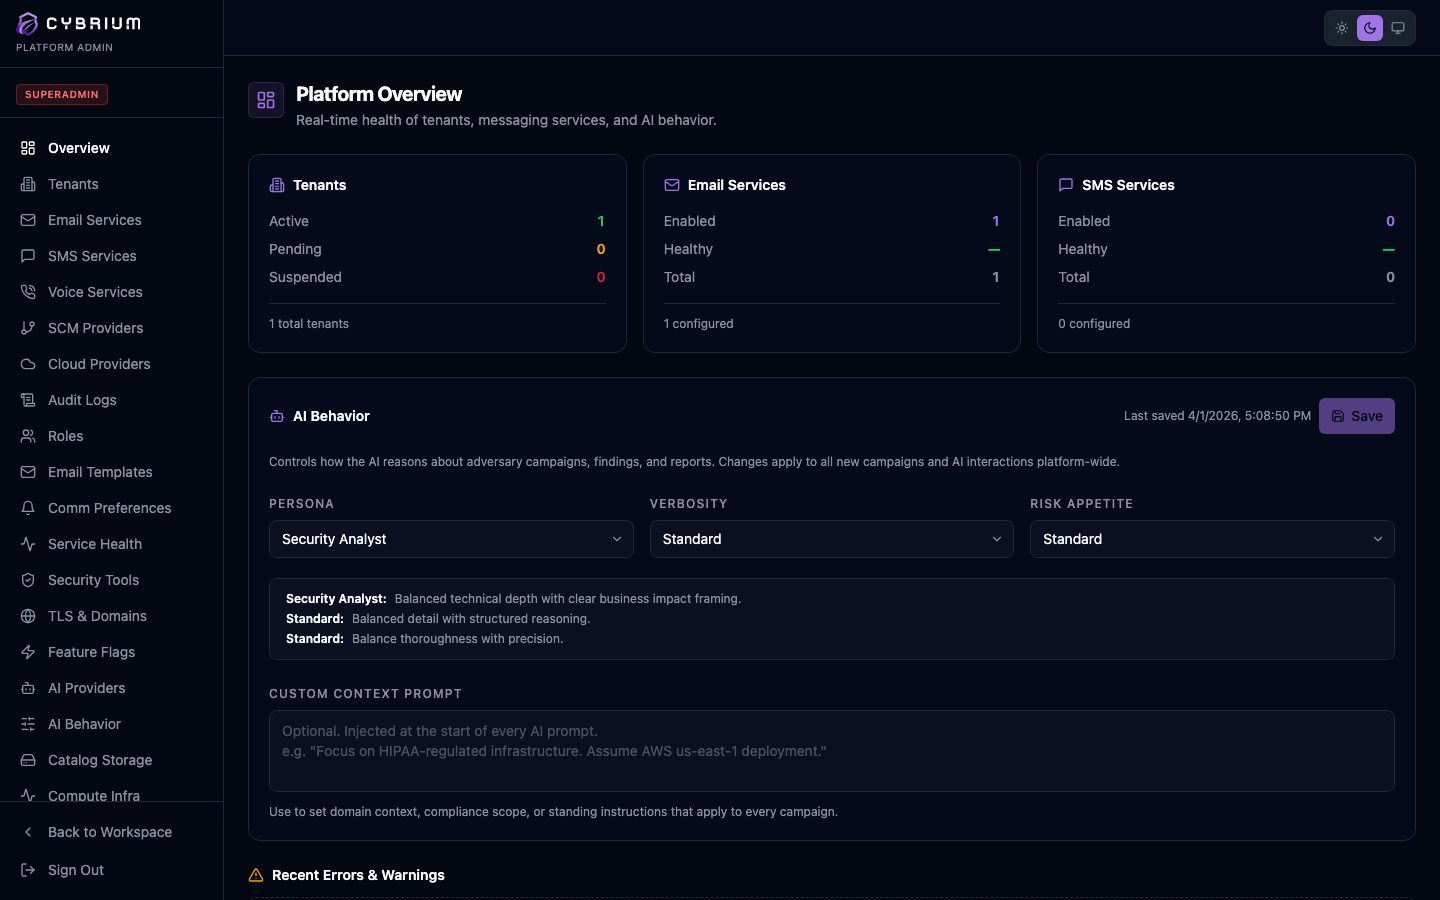Click the Cybrium logo icon
The height and width of the screenshot is (900, 1440).
coord(28,23)
